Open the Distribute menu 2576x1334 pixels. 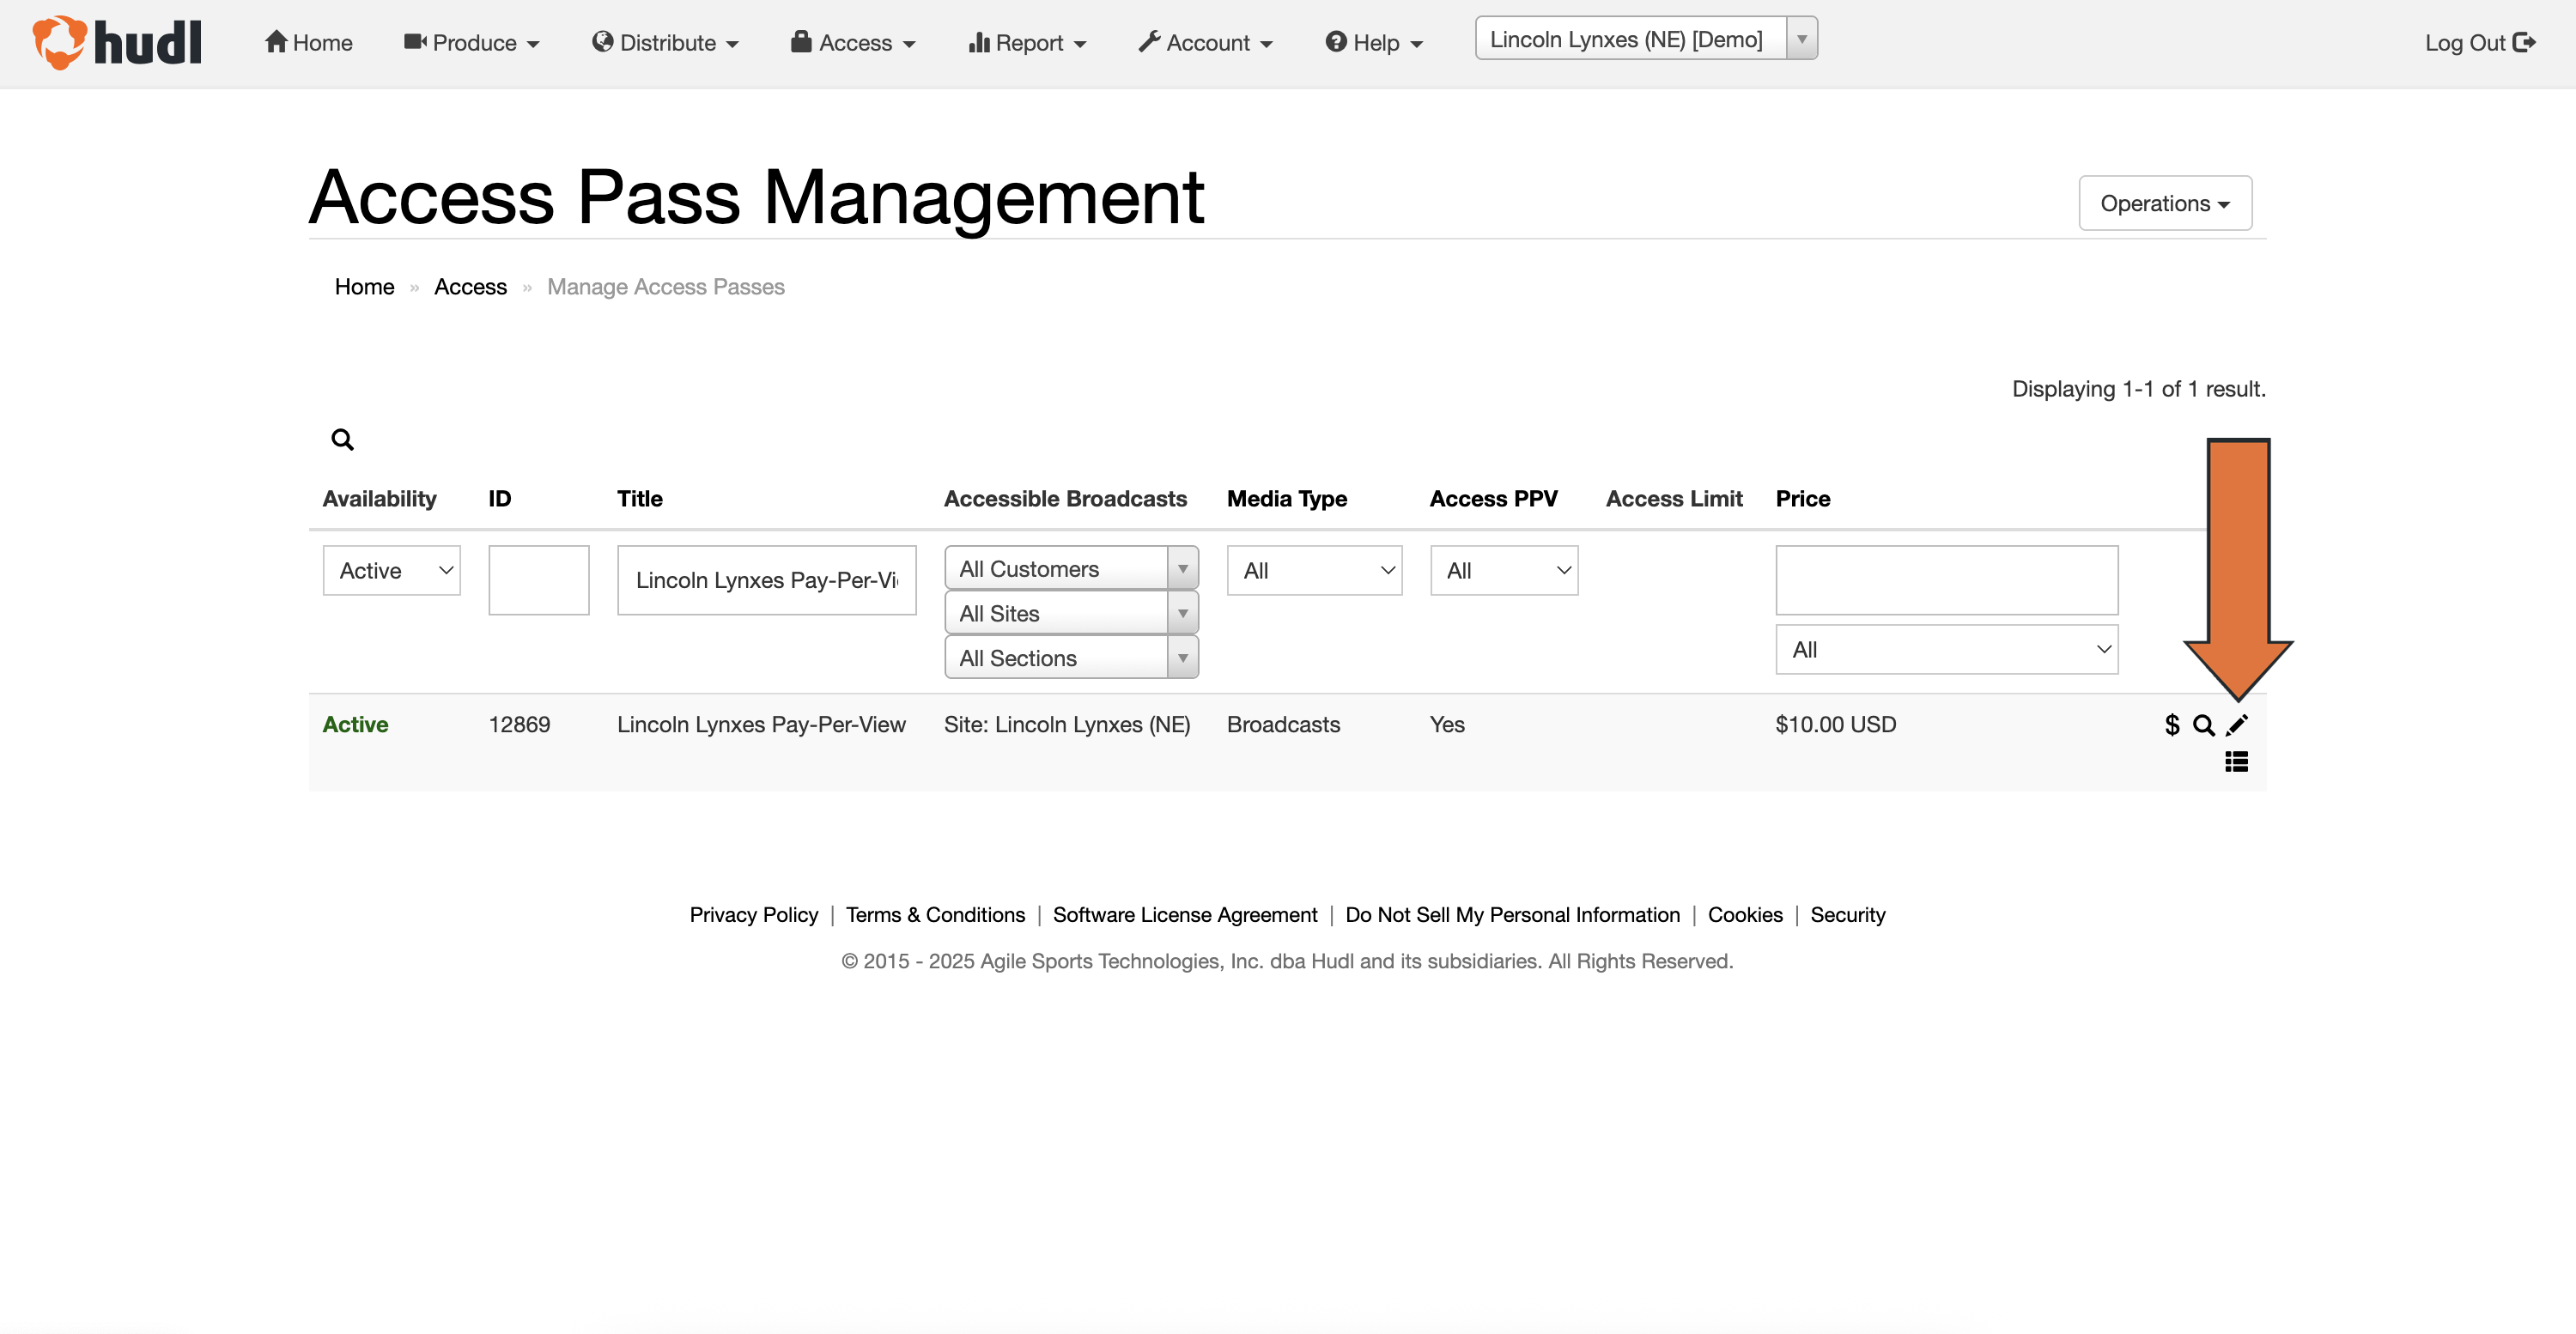(665, 43)
